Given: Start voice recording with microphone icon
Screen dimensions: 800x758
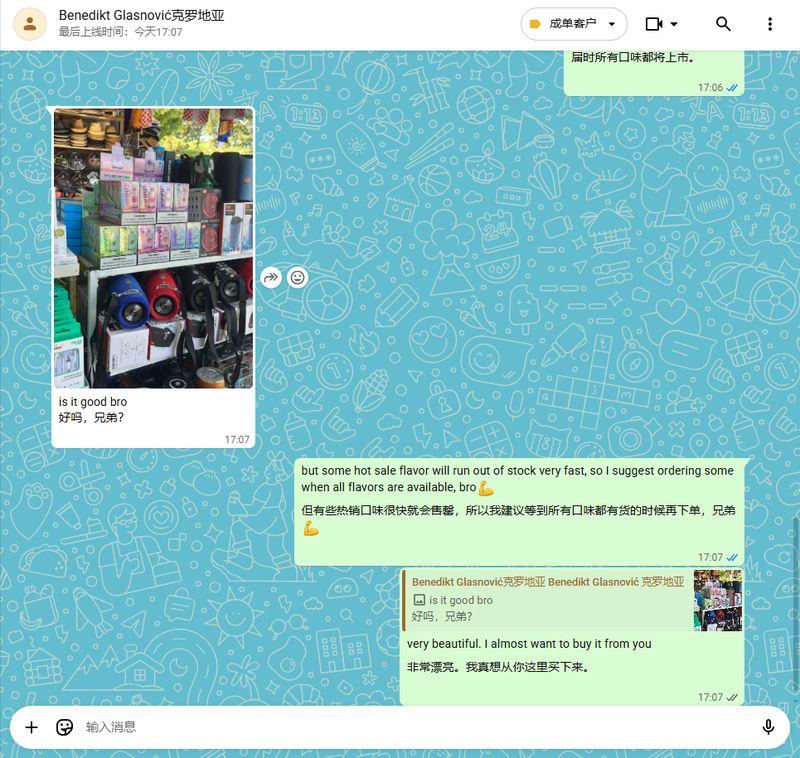Looking at the screenshot, I should (768, 727).
